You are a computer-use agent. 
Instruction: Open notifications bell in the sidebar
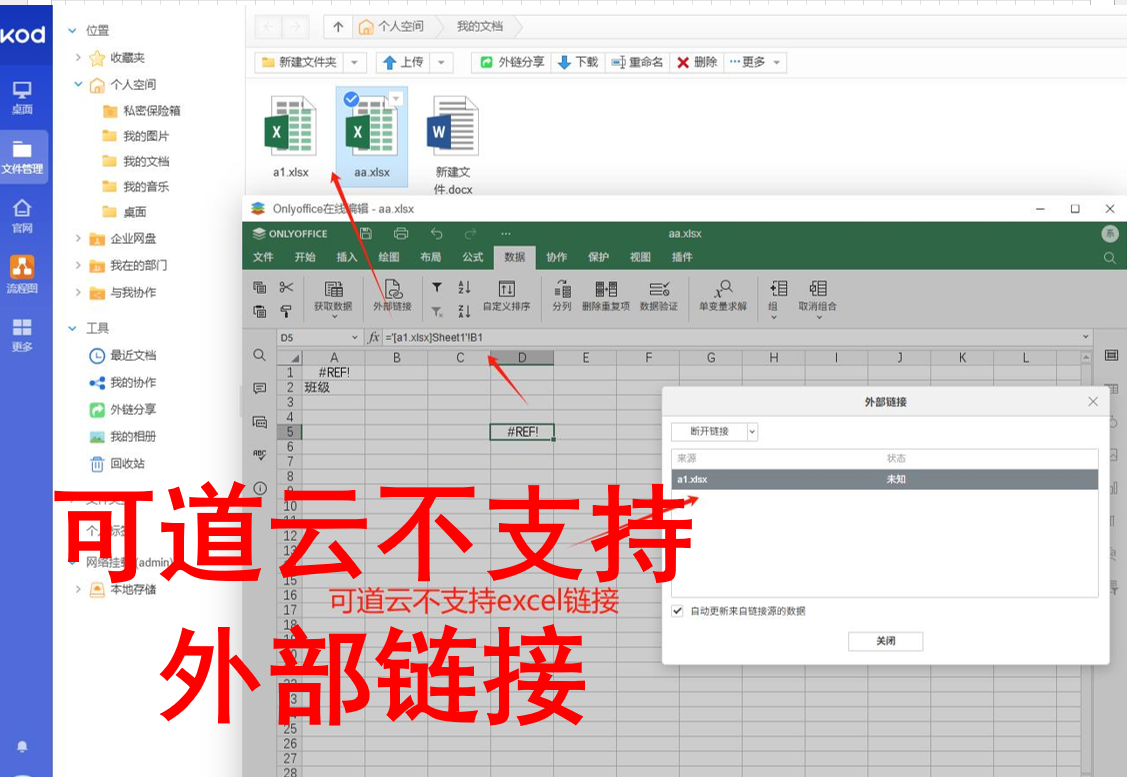[x=22, y=746]
